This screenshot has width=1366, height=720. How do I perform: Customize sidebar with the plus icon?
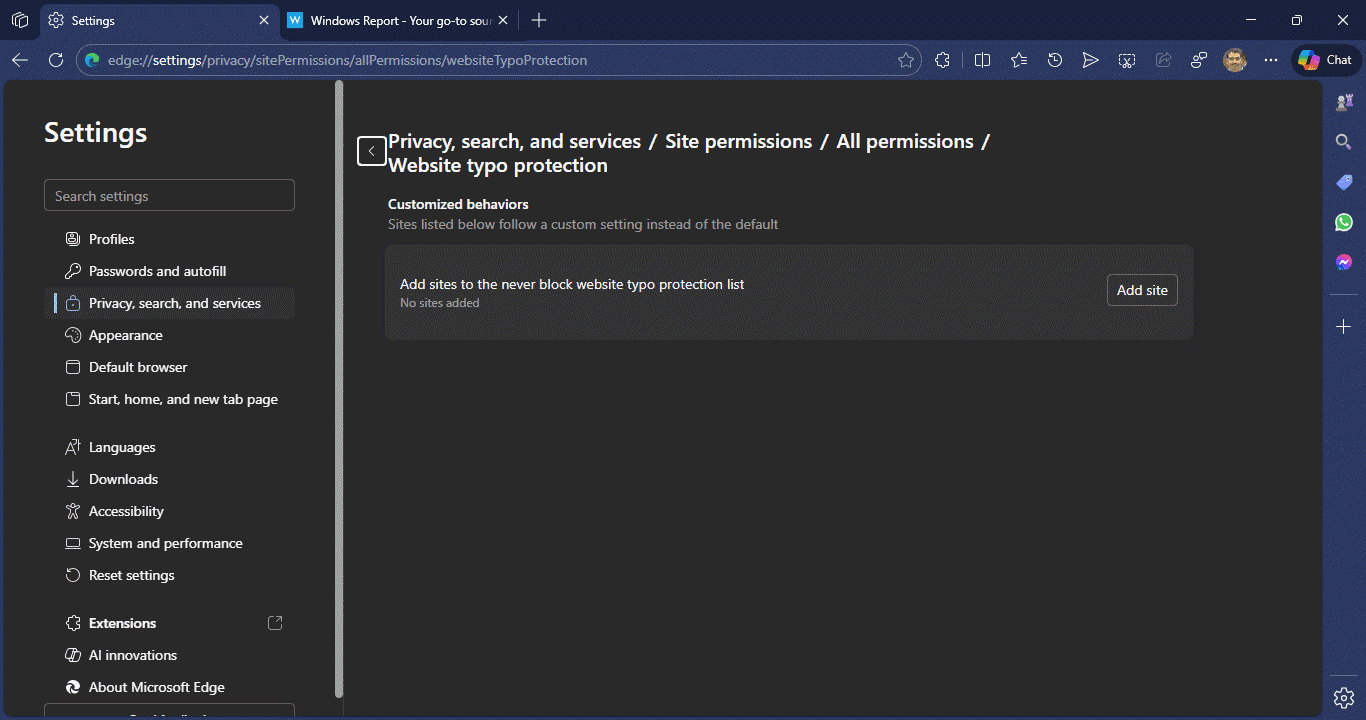tap(1344, 327)
